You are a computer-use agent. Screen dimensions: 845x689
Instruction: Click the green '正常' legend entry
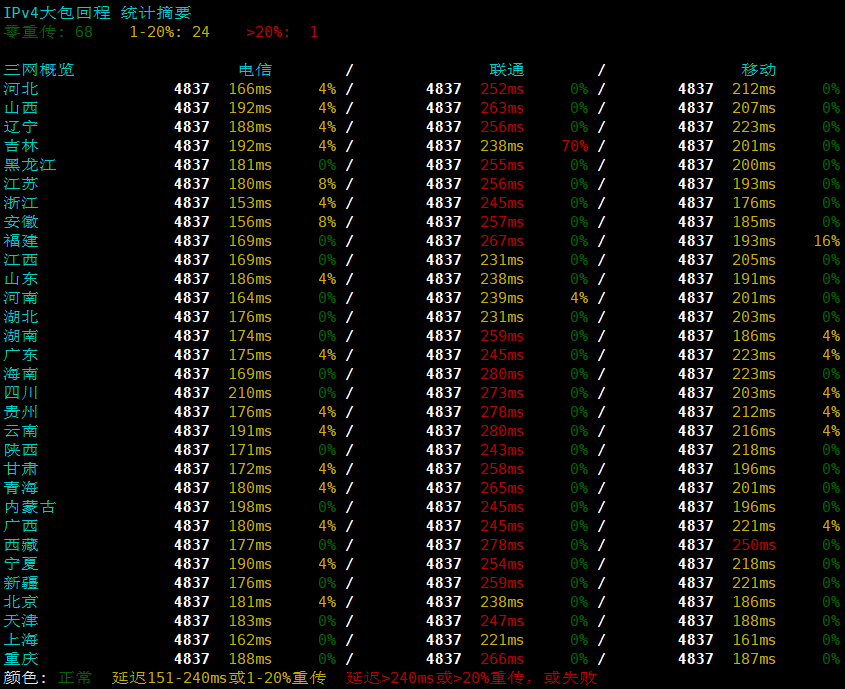(75, 677)
